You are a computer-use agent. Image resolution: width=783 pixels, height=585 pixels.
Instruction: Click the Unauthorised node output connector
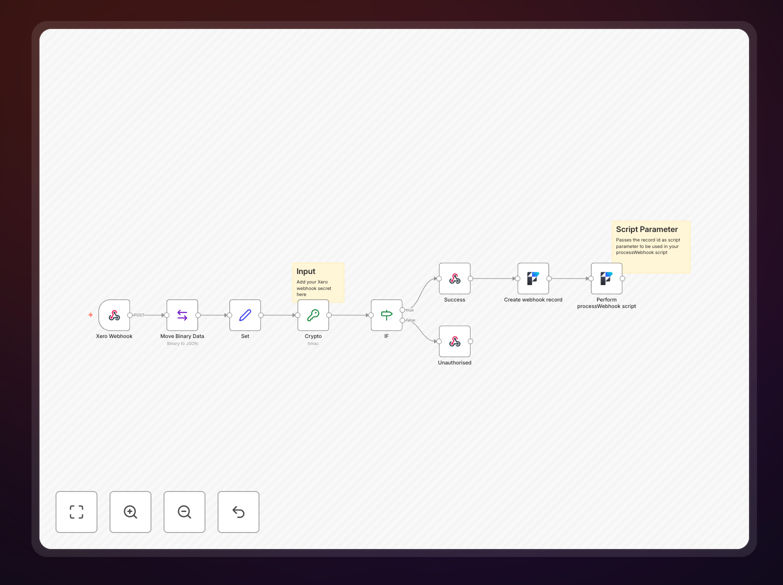pos(470,342)
